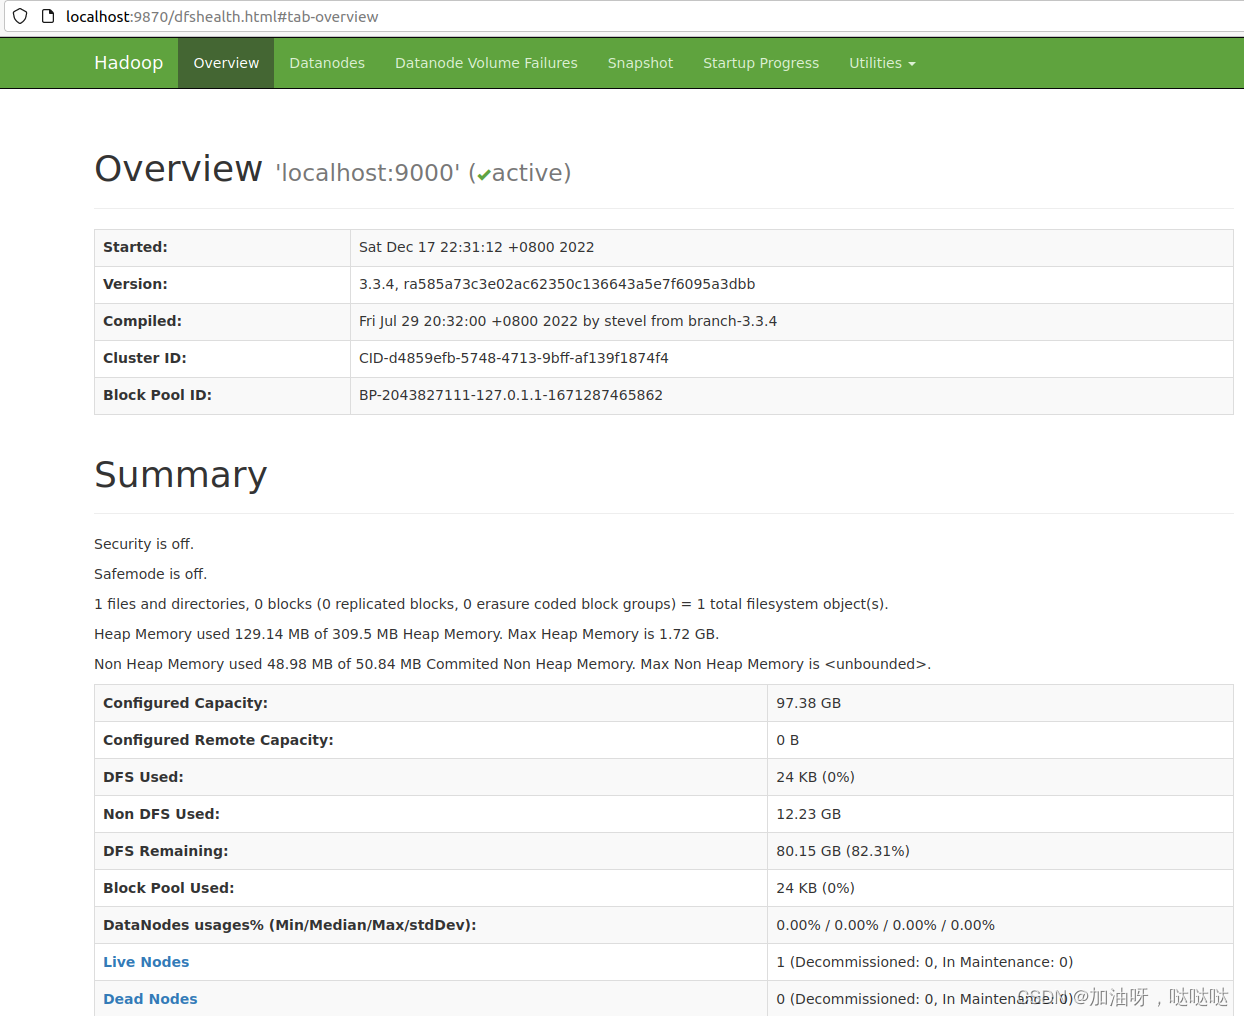The height and width of the screenshot is (1016, 1244).
Task: Click the Compiled date value
Action: pos(568,321)
